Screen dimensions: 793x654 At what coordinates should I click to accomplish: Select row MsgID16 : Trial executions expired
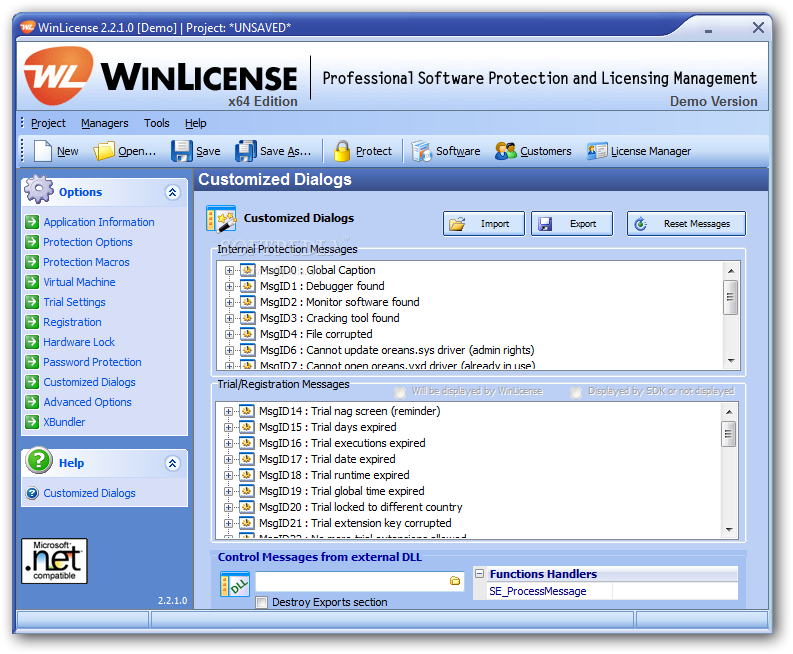pos(342,443)
